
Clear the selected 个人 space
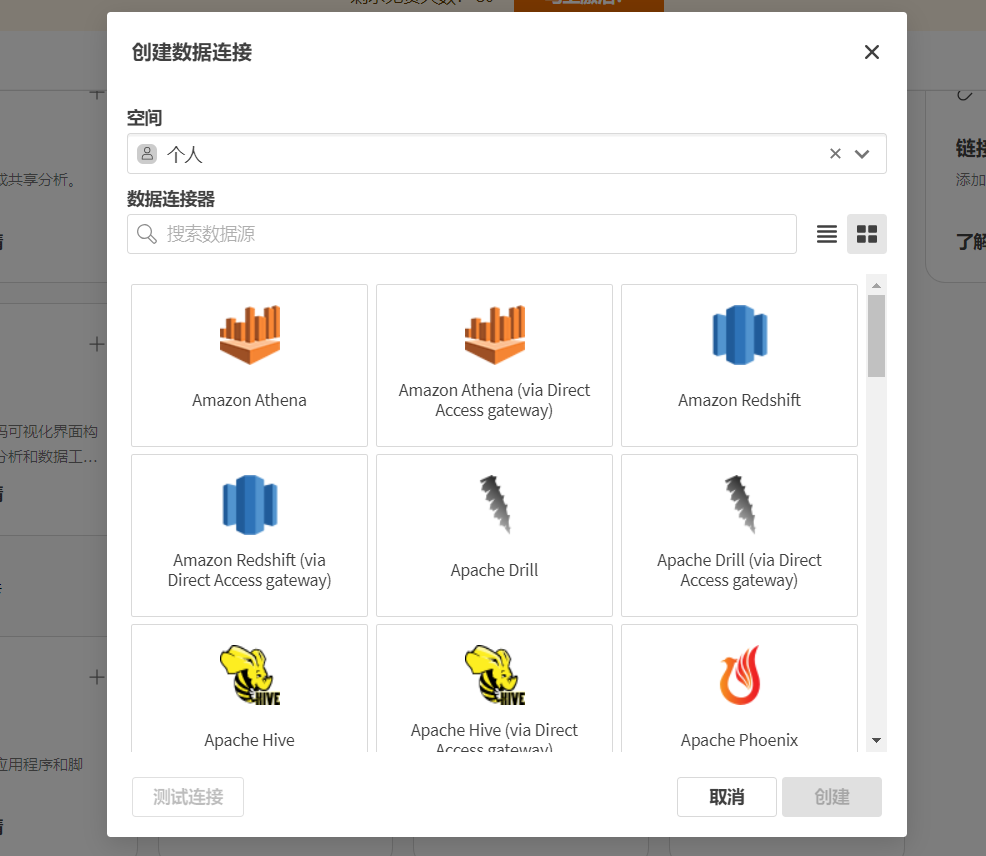click(835, 153)
